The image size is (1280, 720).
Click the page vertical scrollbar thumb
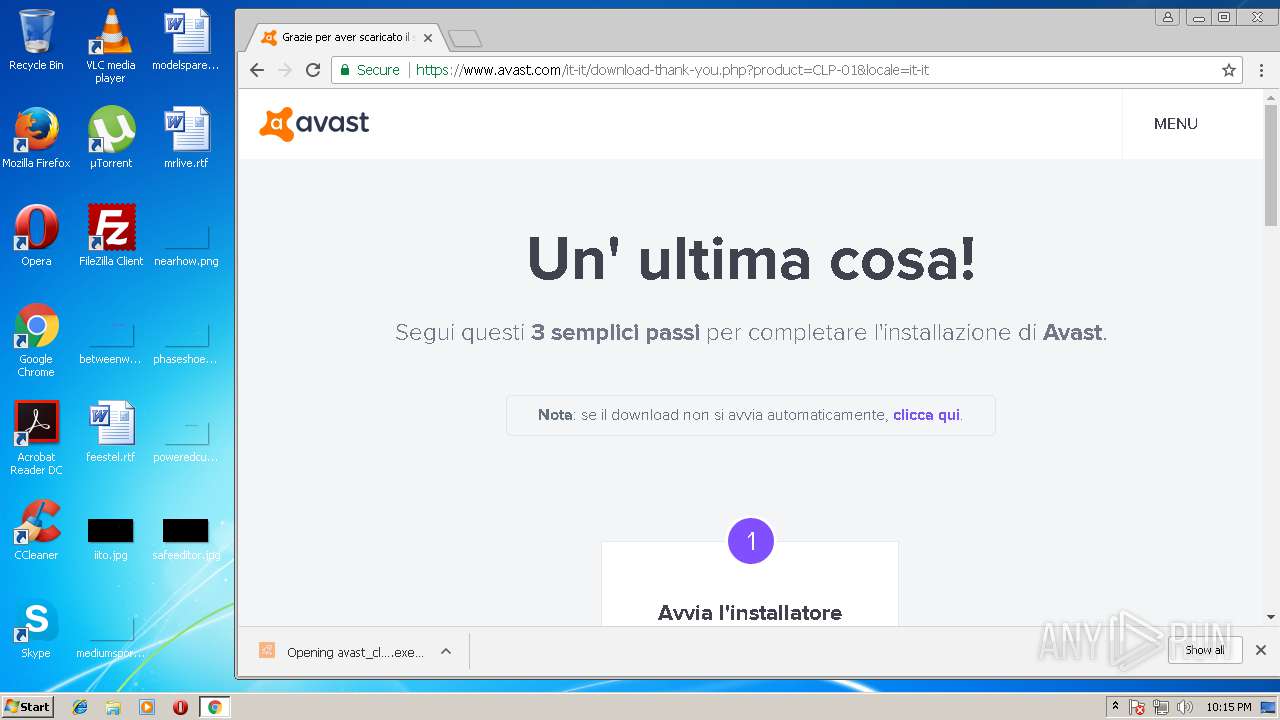tap(1271, 165)
